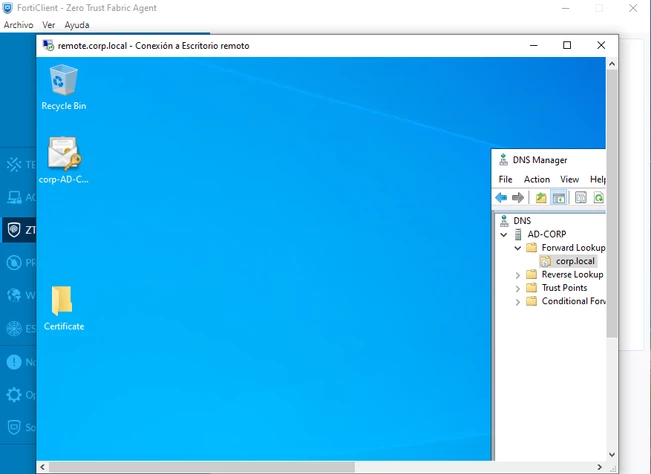Click the Forward arrow in DNS Manager toolbar
Image resolution: width=651 pixels, height=474 pixels.
pos(518,198)
